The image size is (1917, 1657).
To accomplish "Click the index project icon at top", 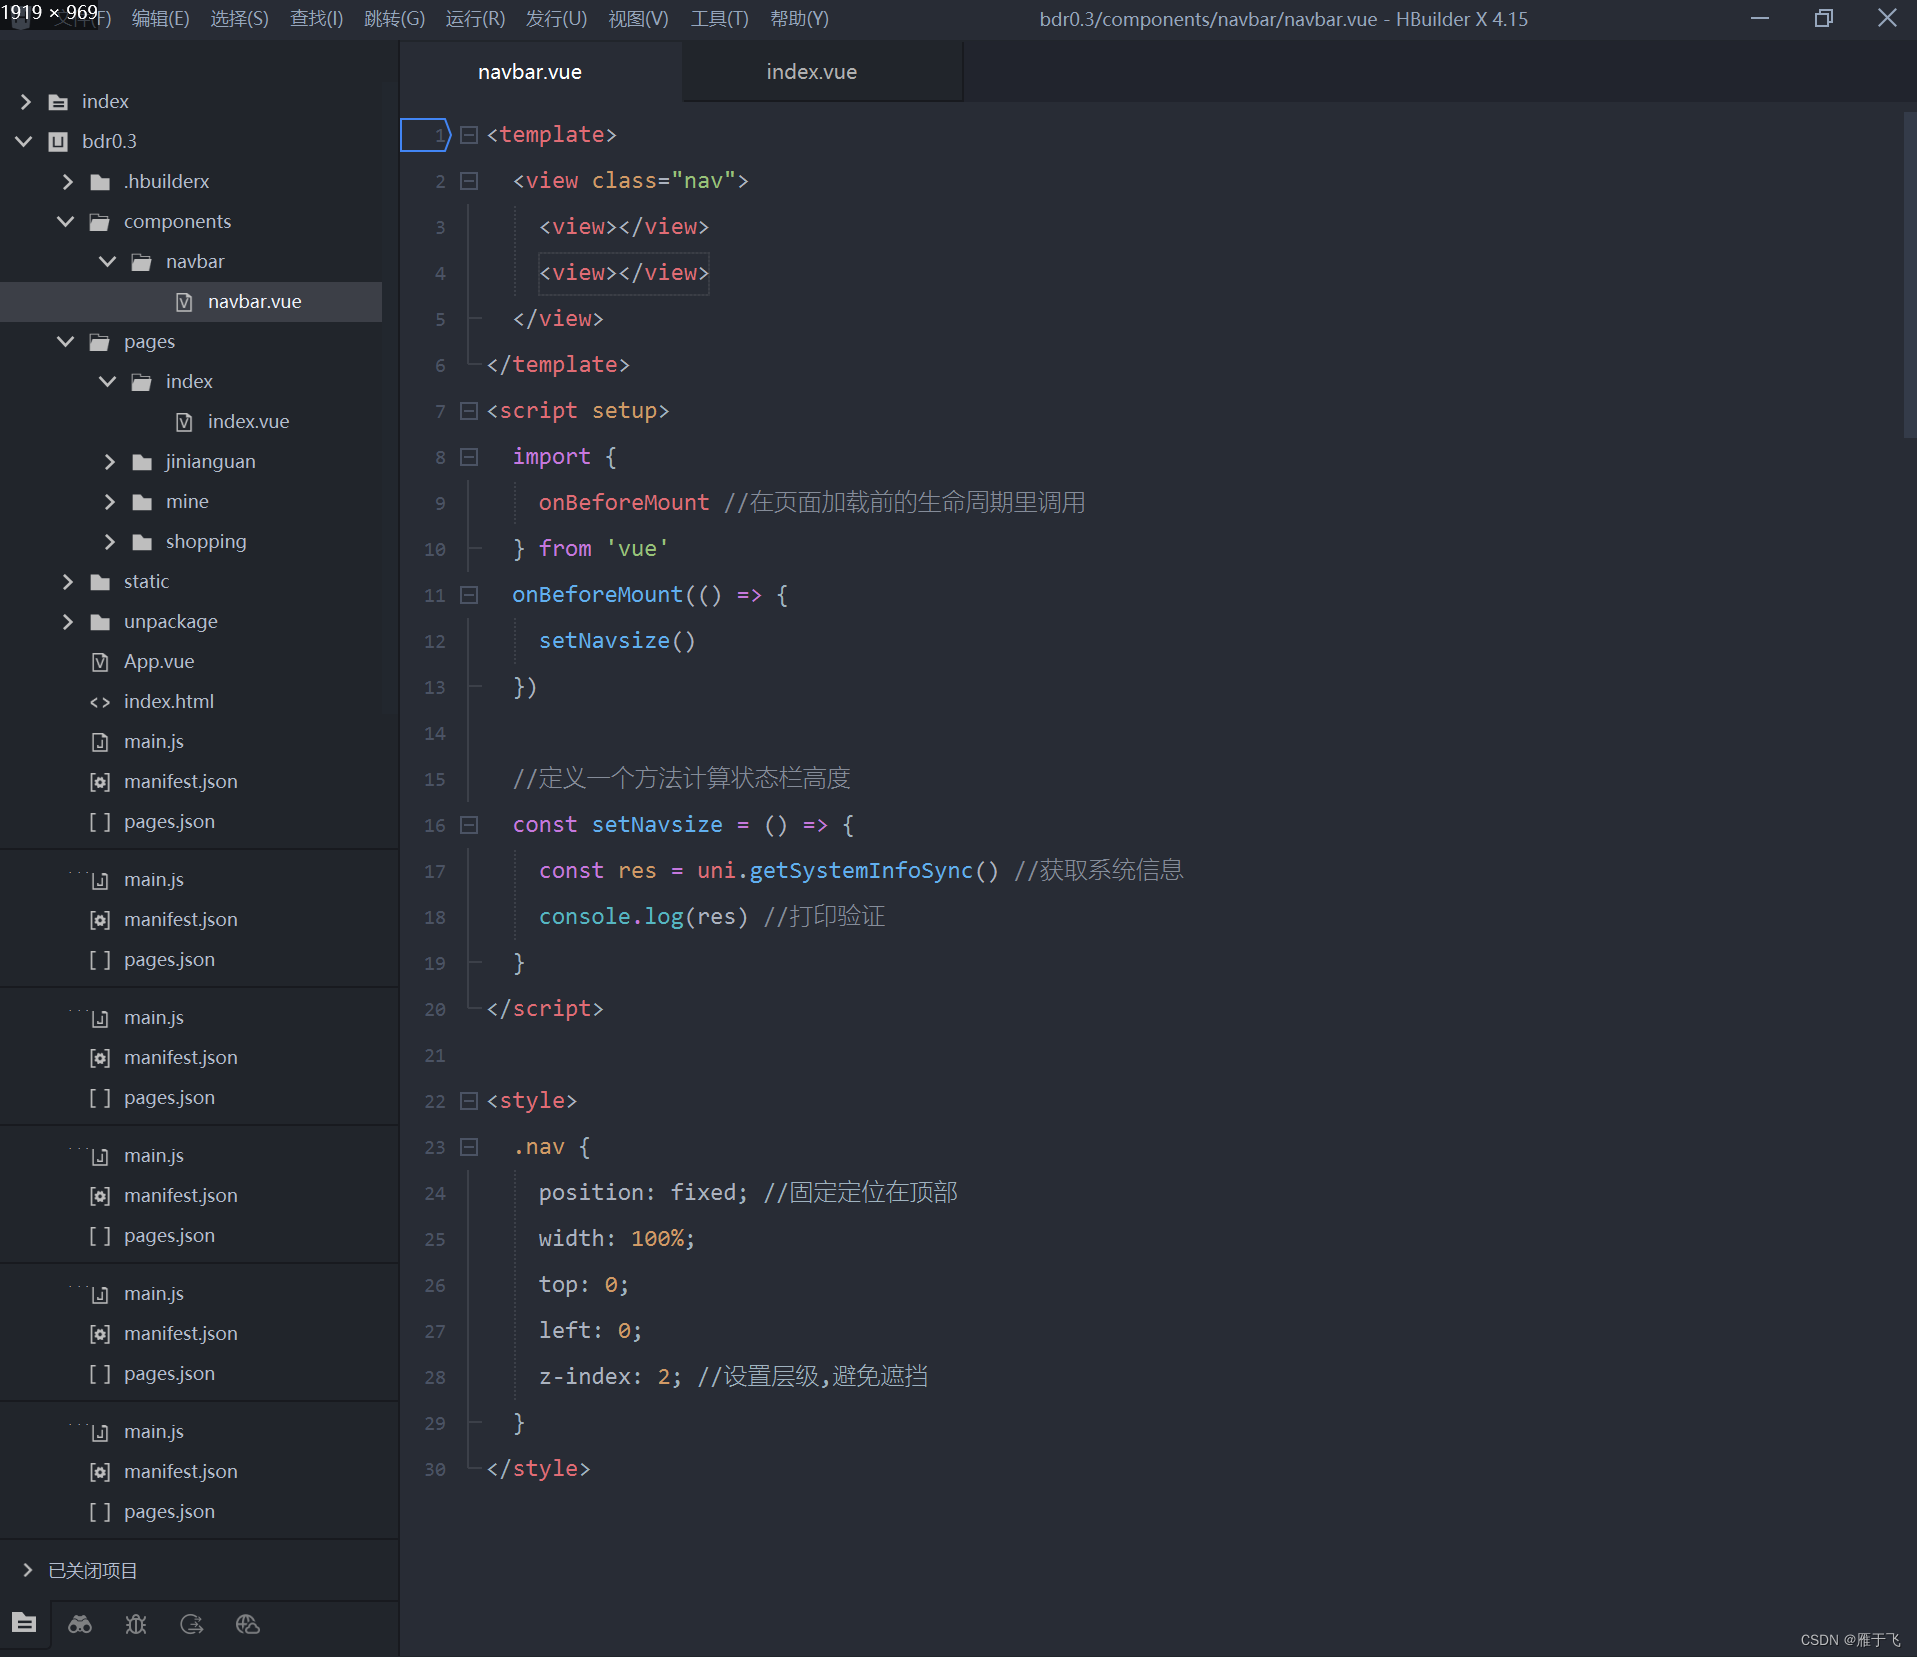I will pyautogui.click(x=58, y=102).
